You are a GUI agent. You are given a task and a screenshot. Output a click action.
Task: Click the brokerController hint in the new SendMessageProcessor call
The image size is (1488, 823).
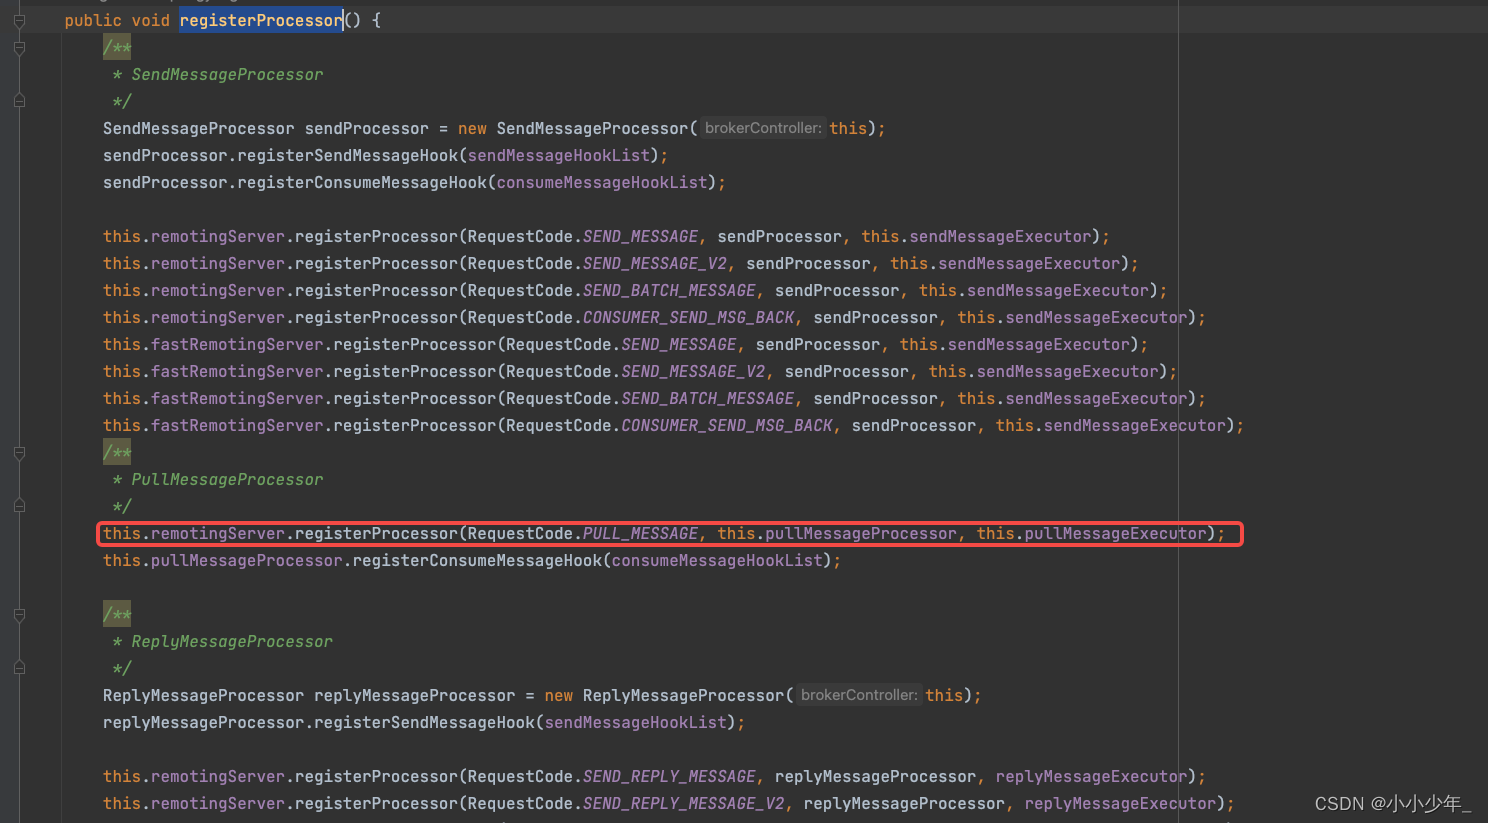763,128
